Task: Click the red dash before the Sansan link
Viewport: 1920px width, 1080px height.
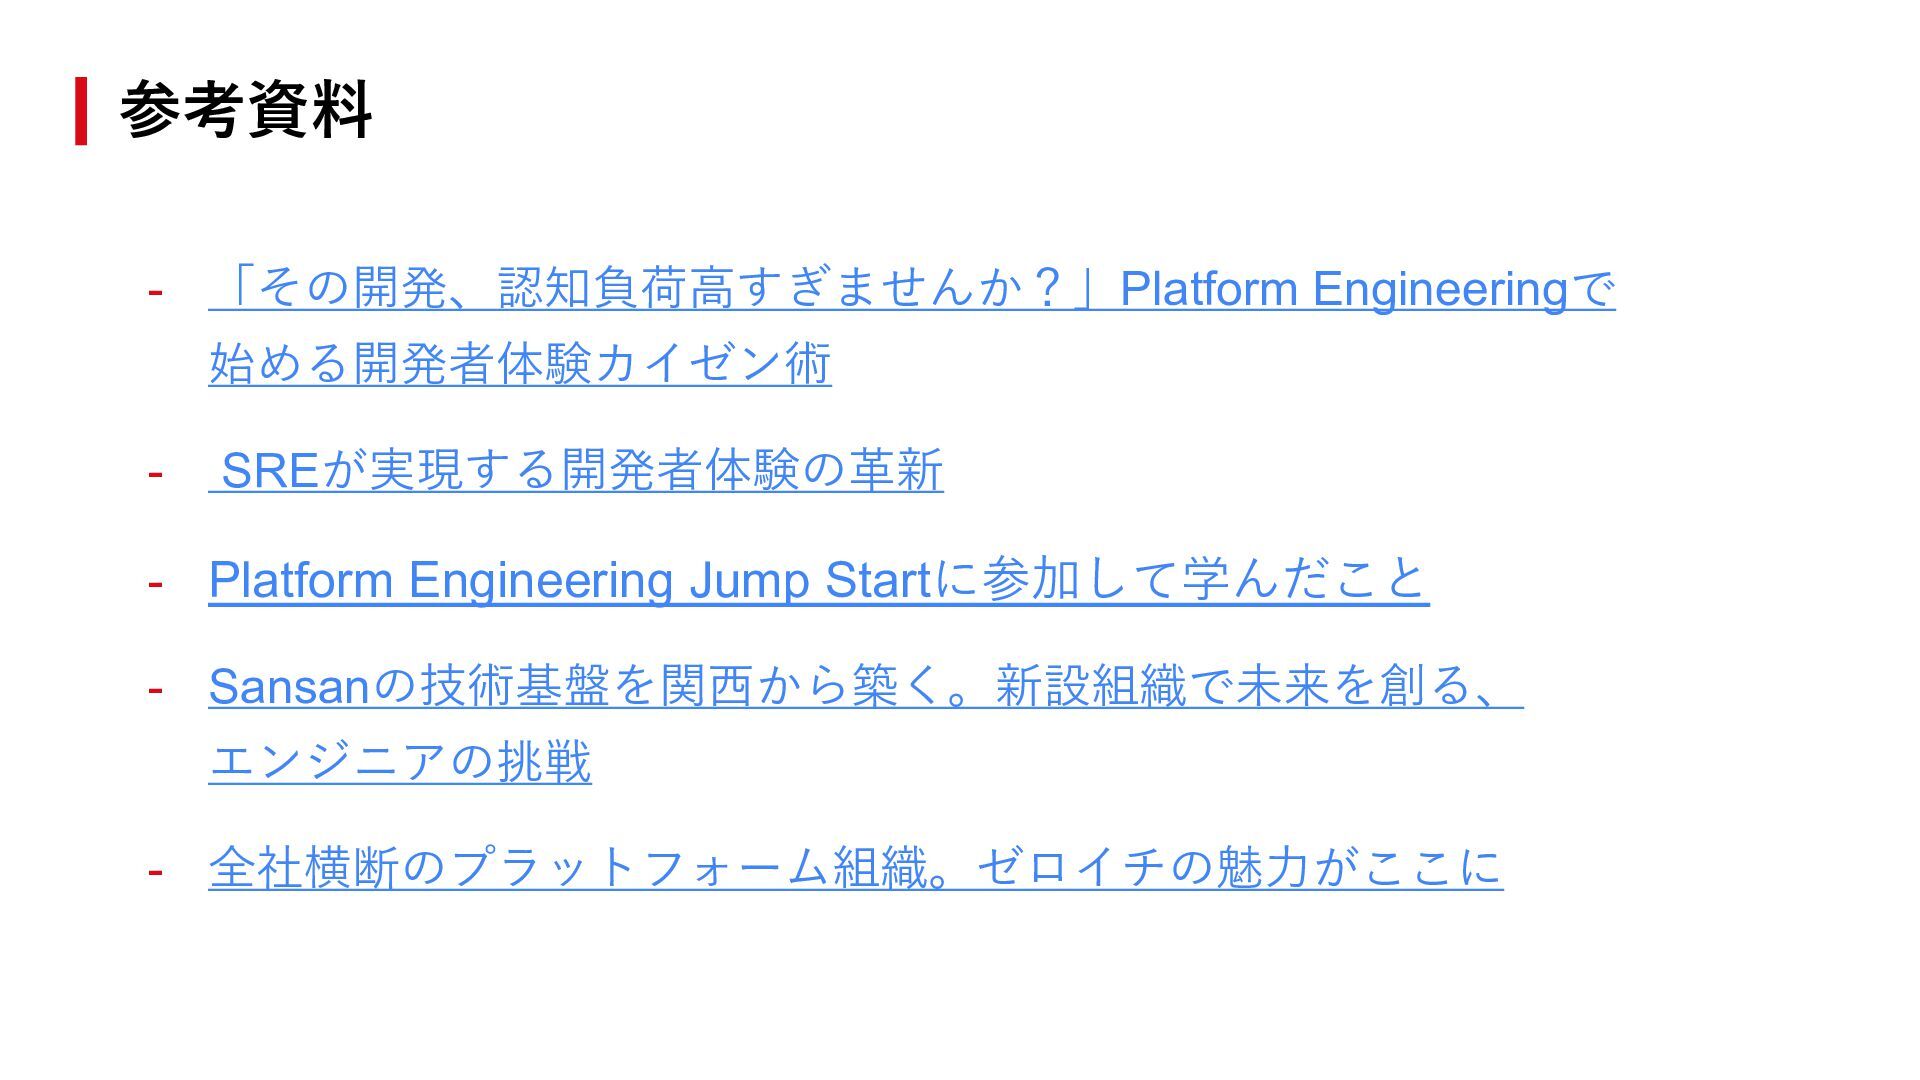Action: [x=155, y=689]
